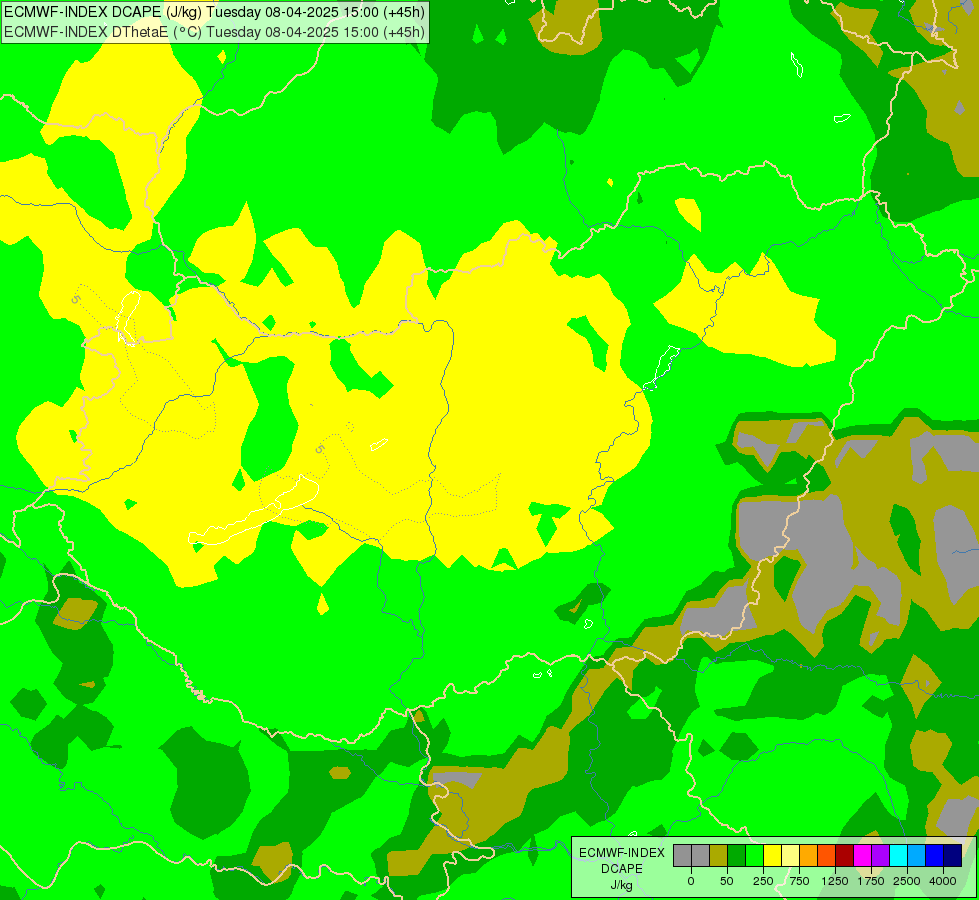
Task: Click the legend value 250
Action: point(763,881)
